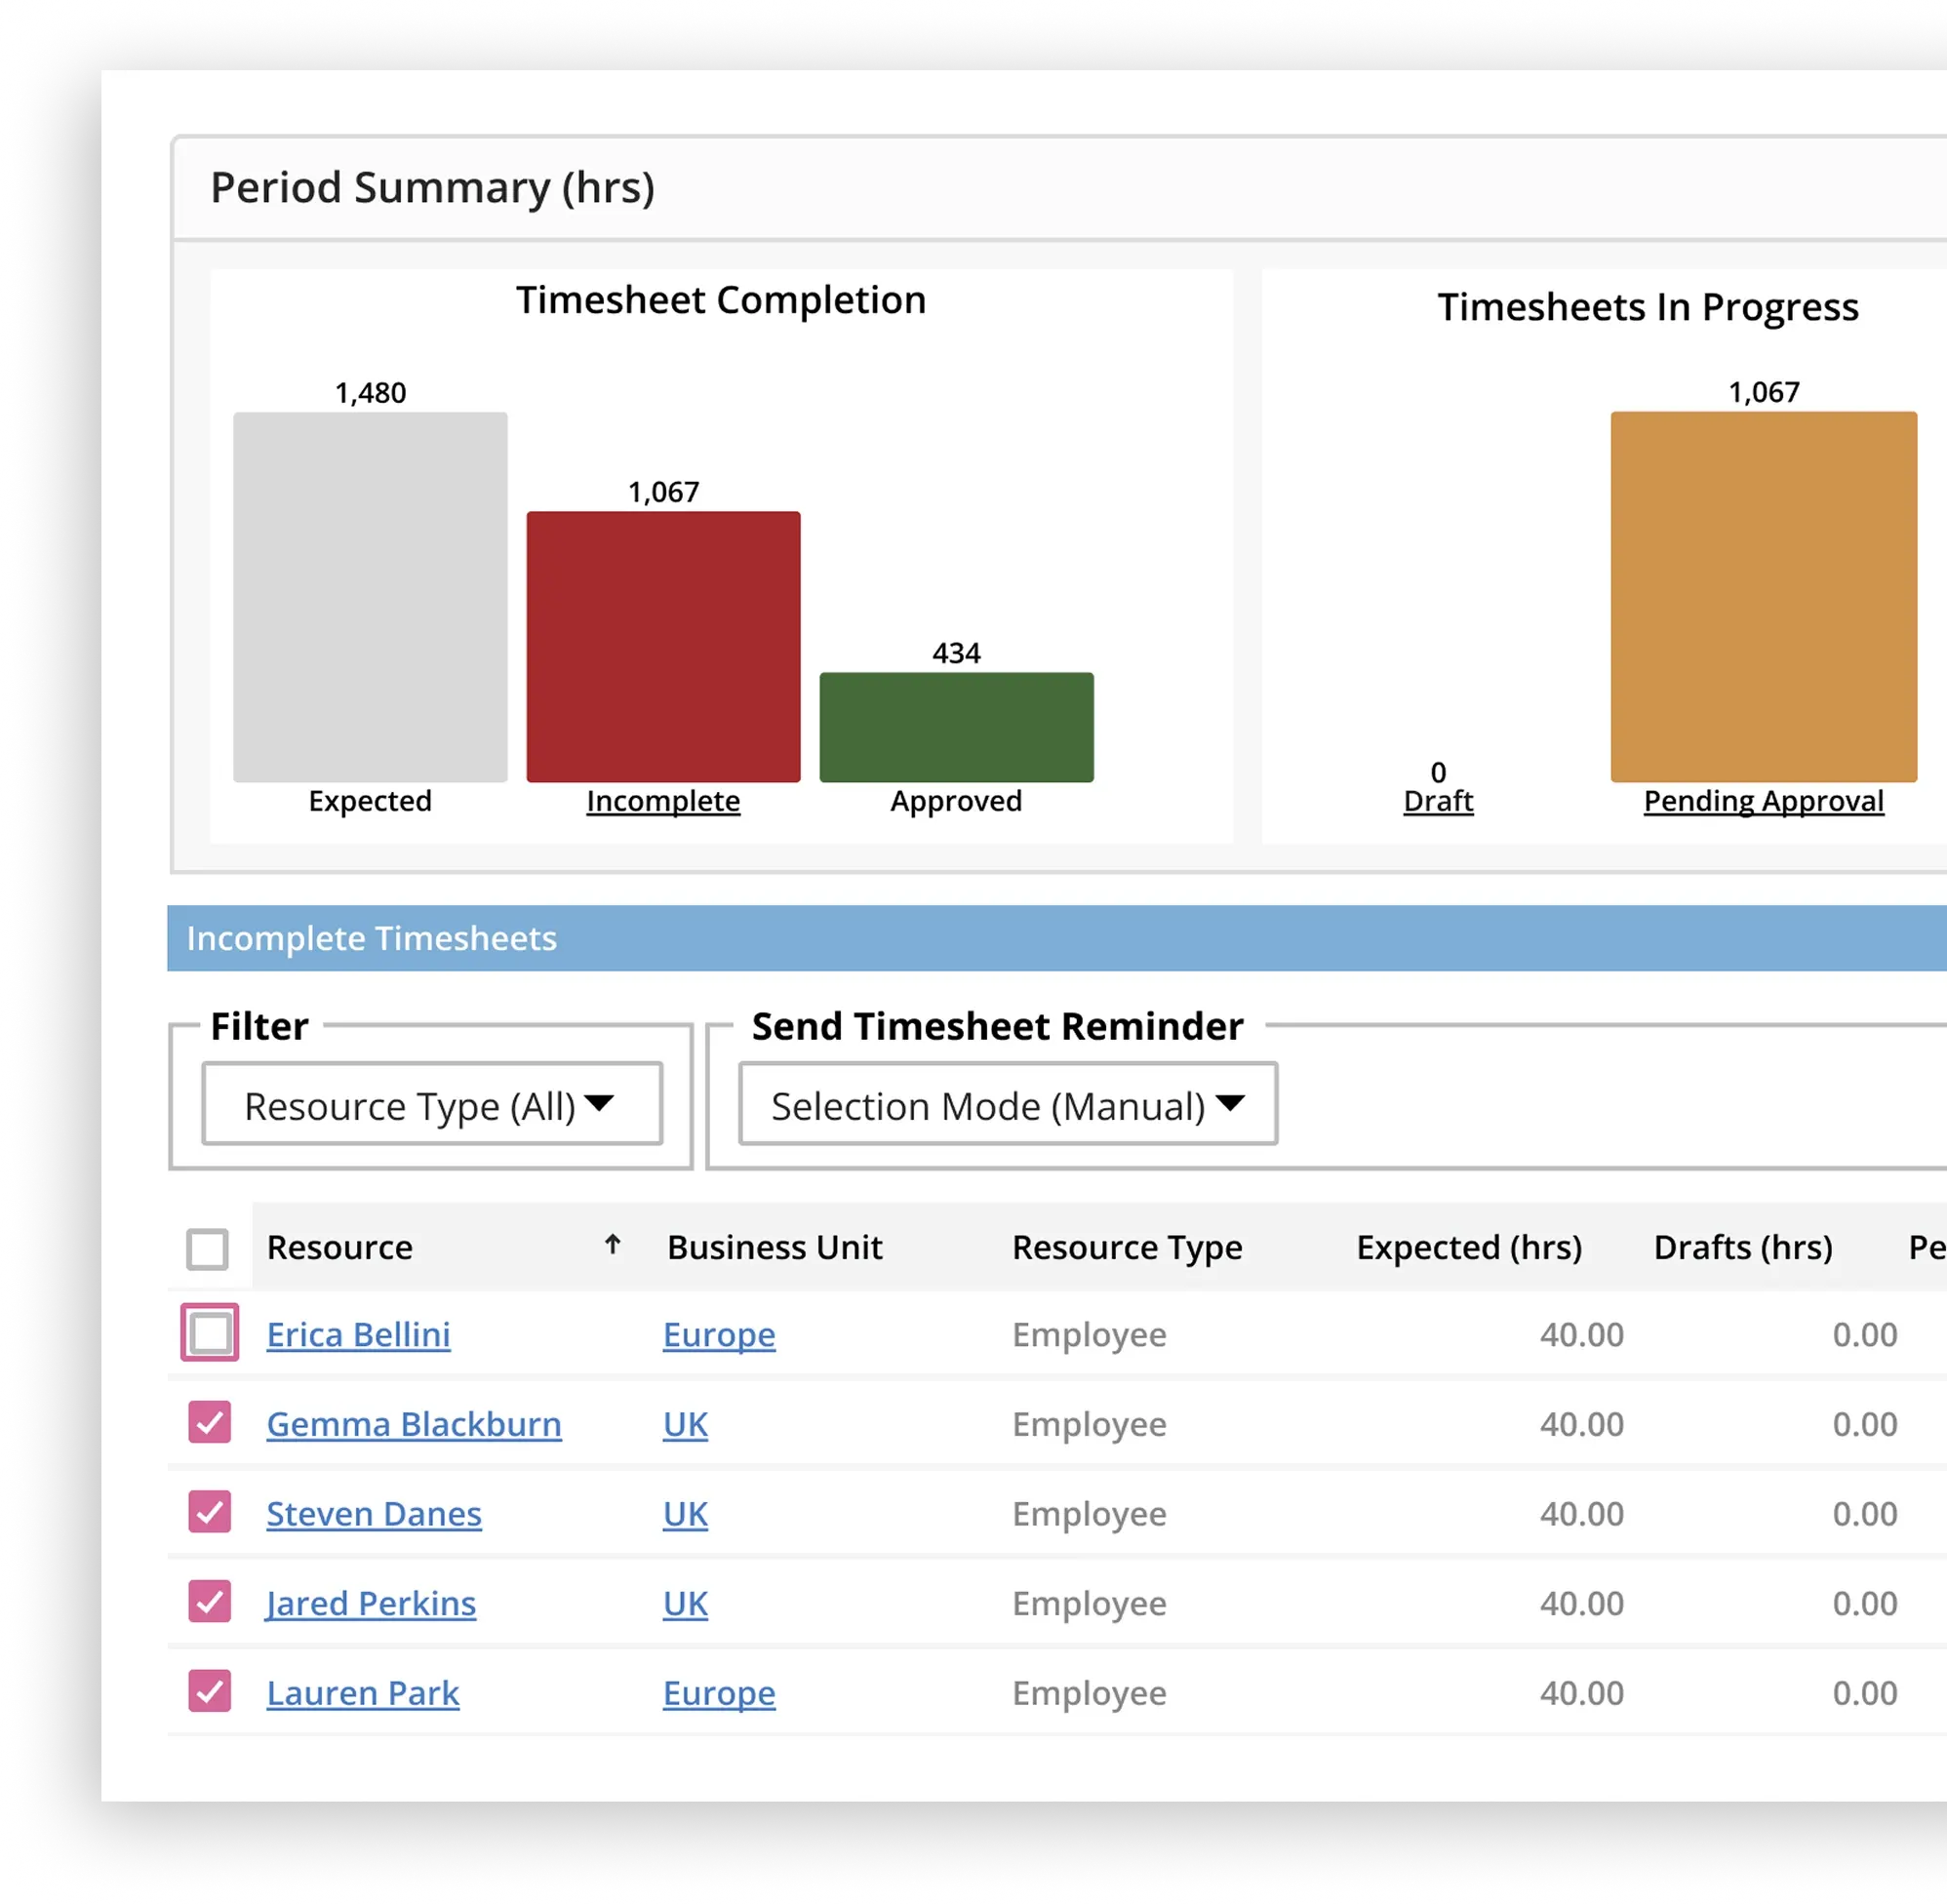This screenshot has width=1947, height=1904.
Task: Click the orange Pending Approval bar
Action: 1763,595
